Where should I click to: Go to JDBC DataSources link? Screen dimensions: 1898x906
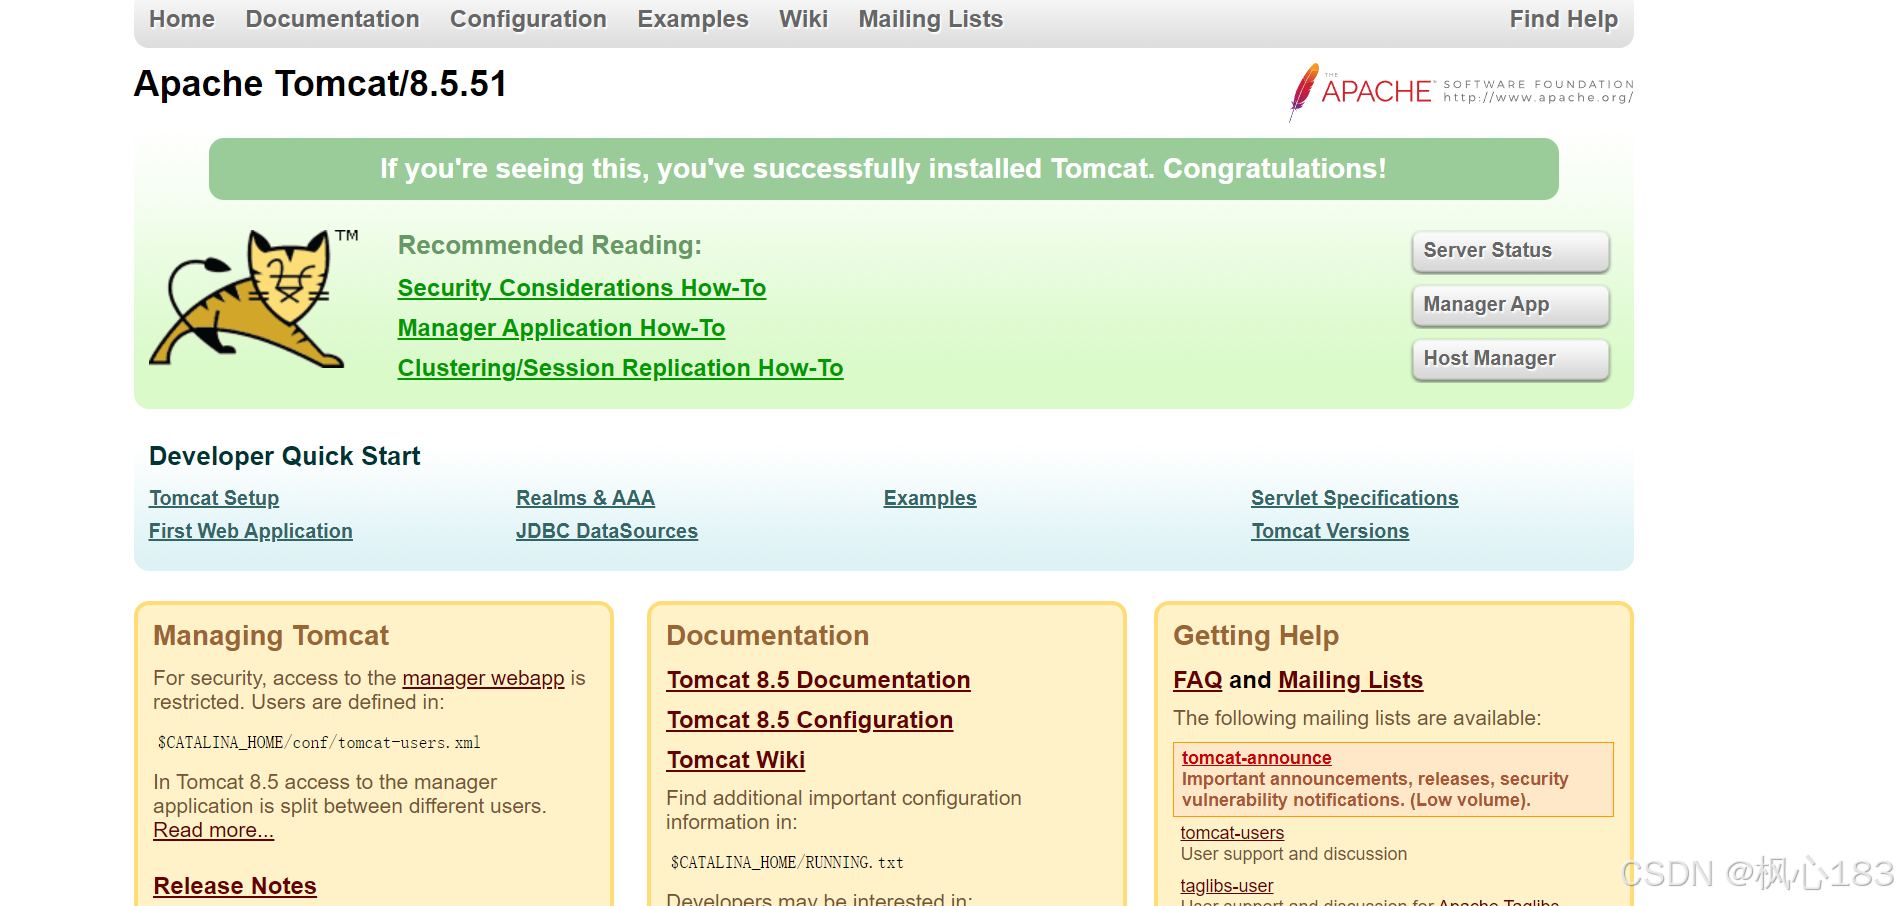(x=607, y=531)
